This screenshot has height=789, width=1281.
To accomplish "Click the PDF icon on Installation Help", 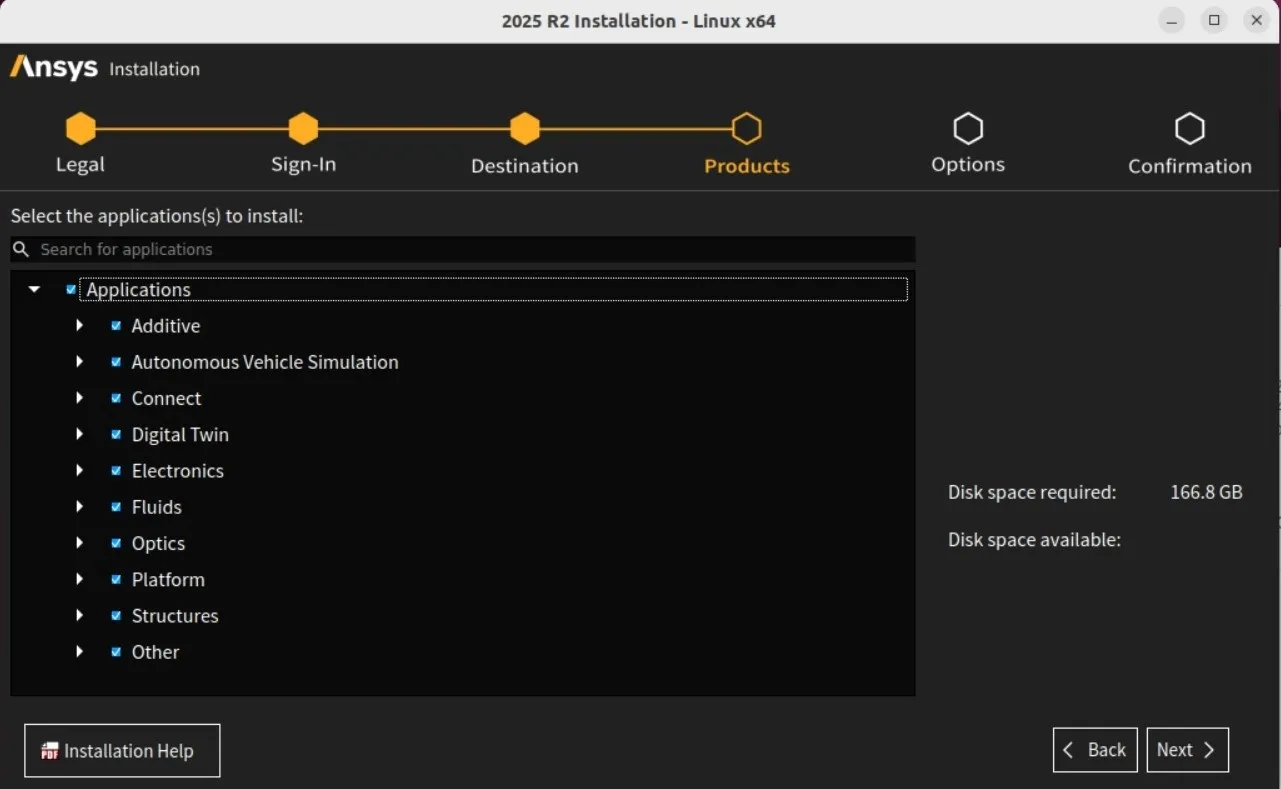I will (x=50, y=751).
